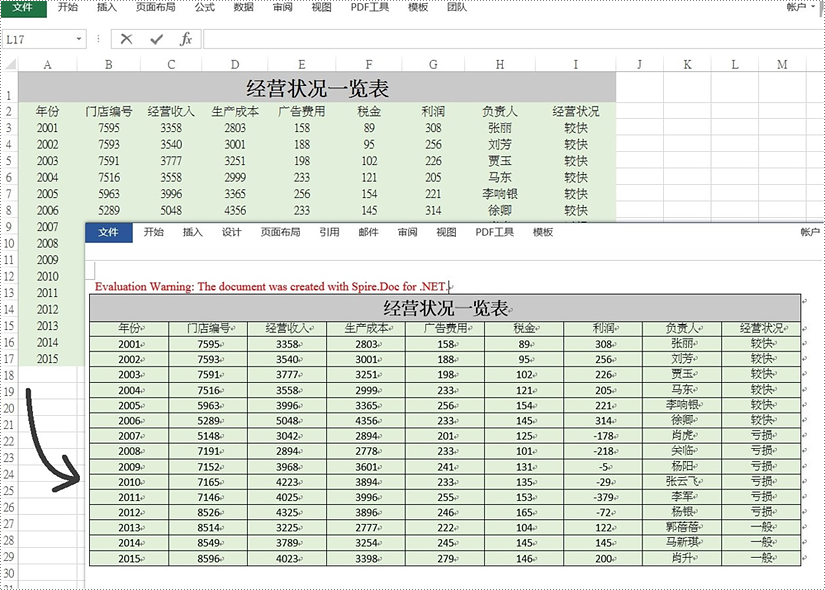The width and height of the screenshot is (825, 590).
Task: Click Word table cell 郭蓓蓓
Action: click(x=682, y=527)
